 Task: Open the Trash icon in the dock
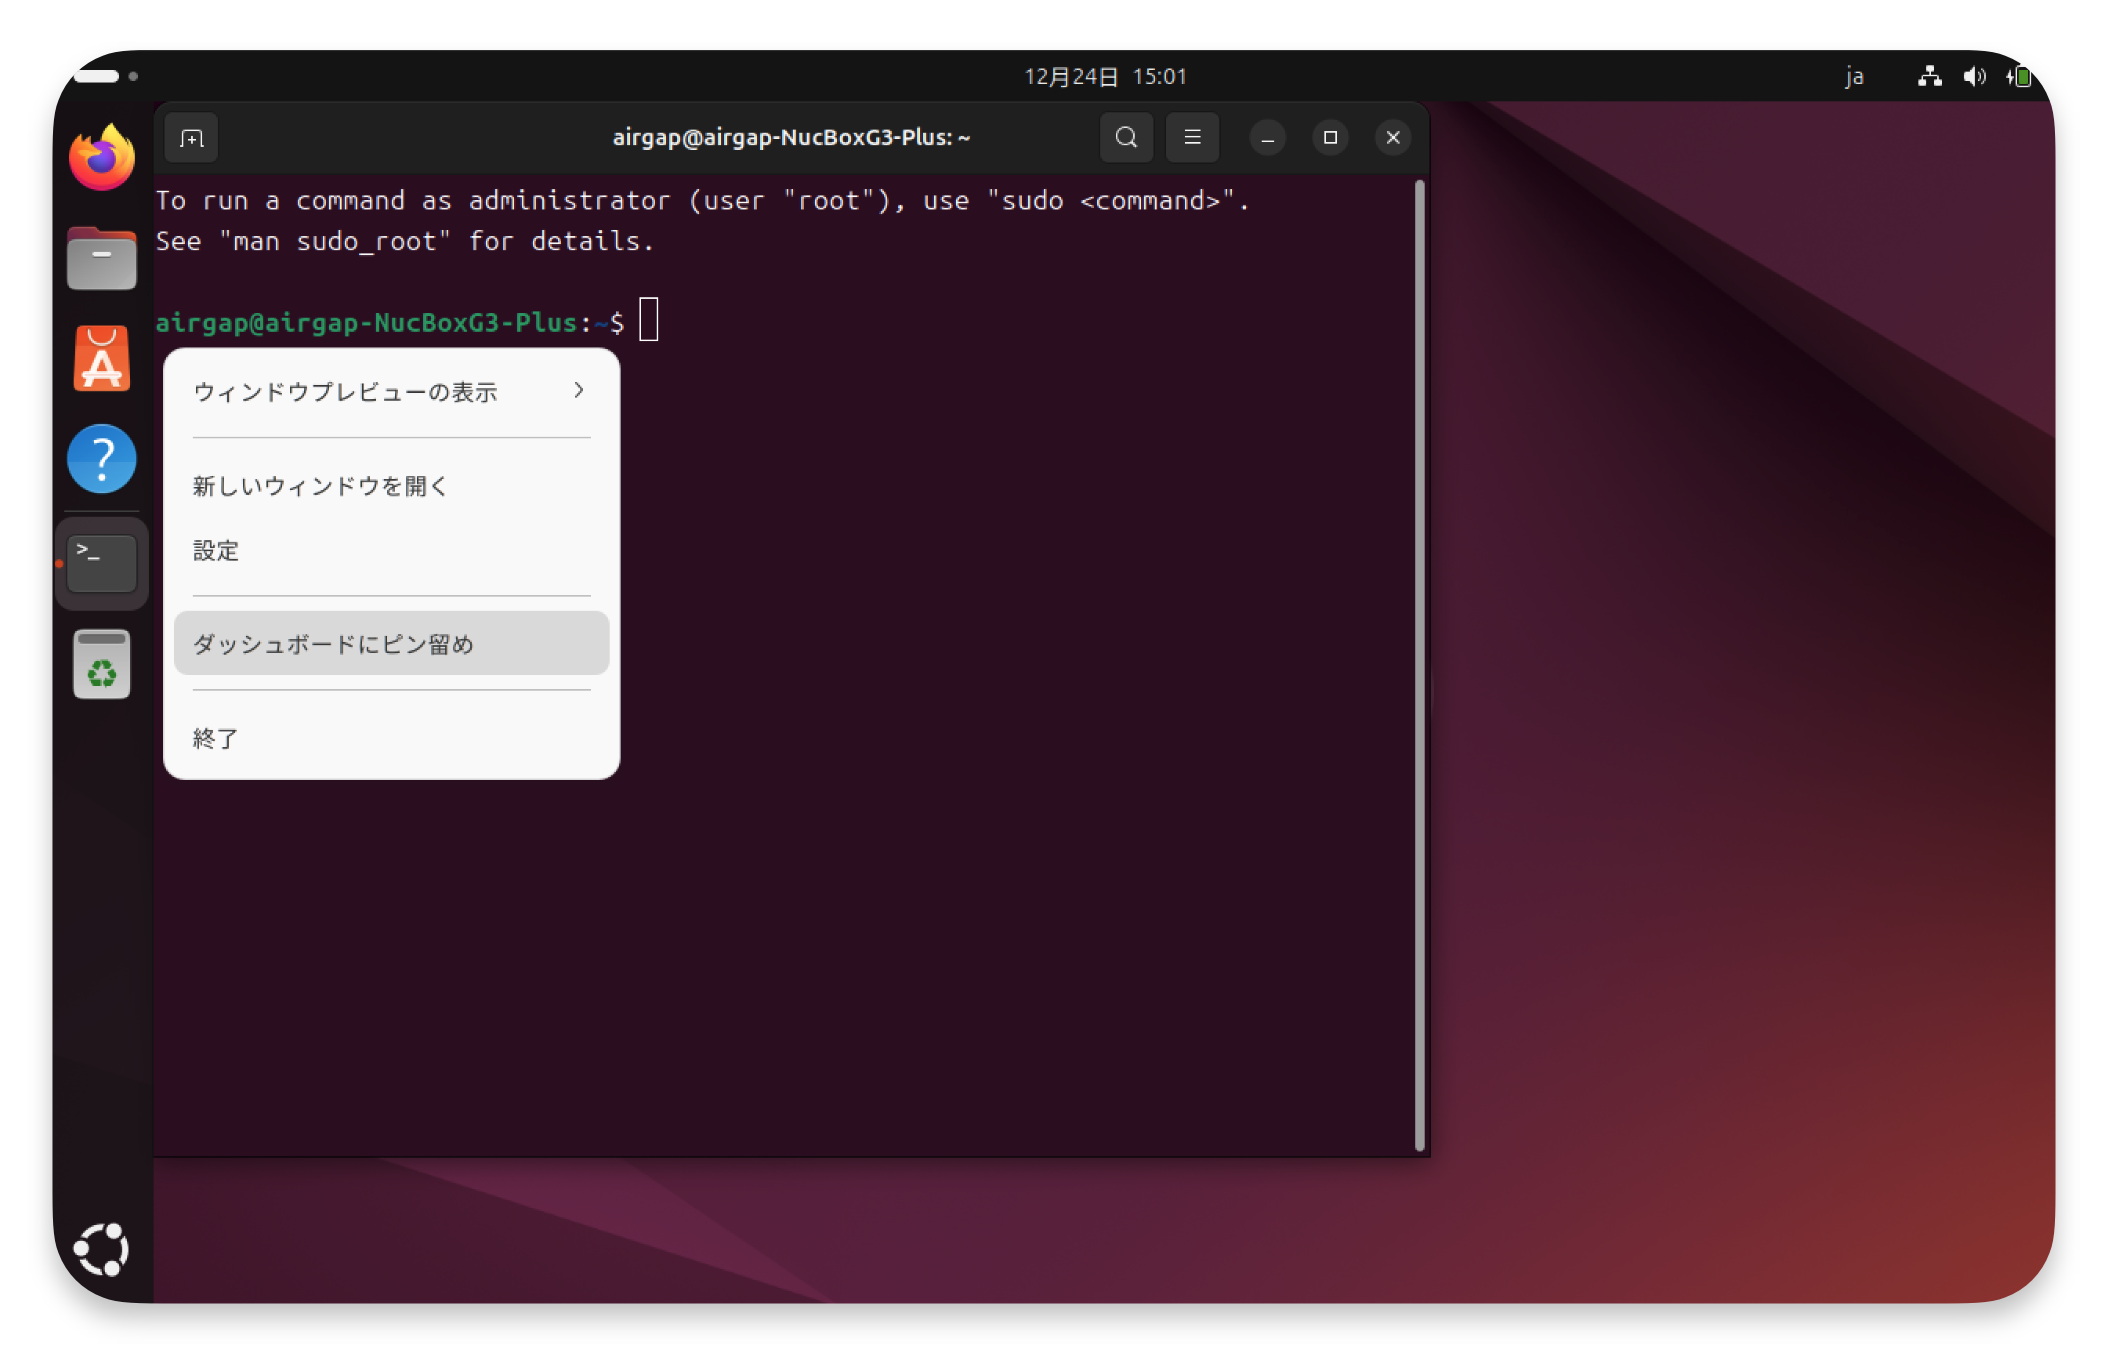pyautogui.click(x=102, y=664)
